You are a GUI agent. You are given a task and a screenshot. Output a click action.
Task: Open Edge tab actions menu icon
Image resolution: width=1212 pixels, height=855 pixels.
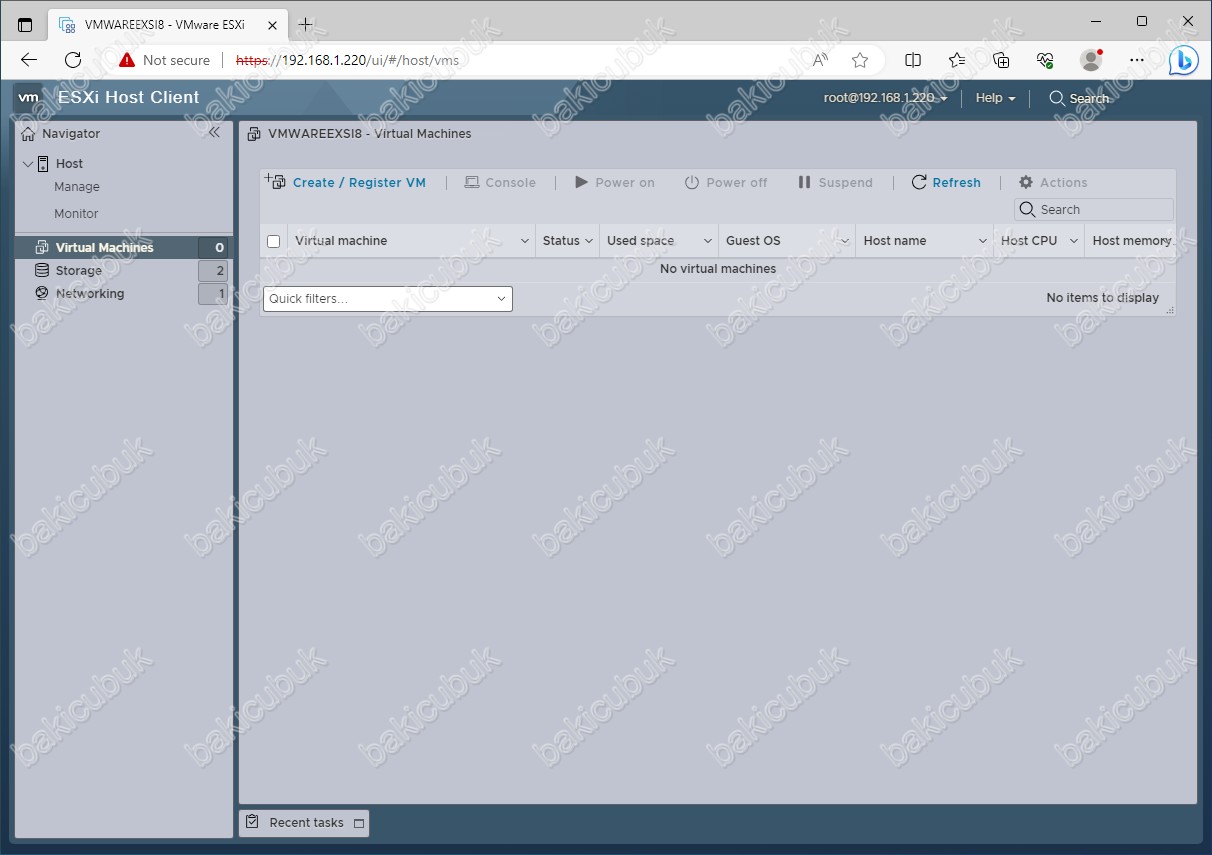[25, 24]
